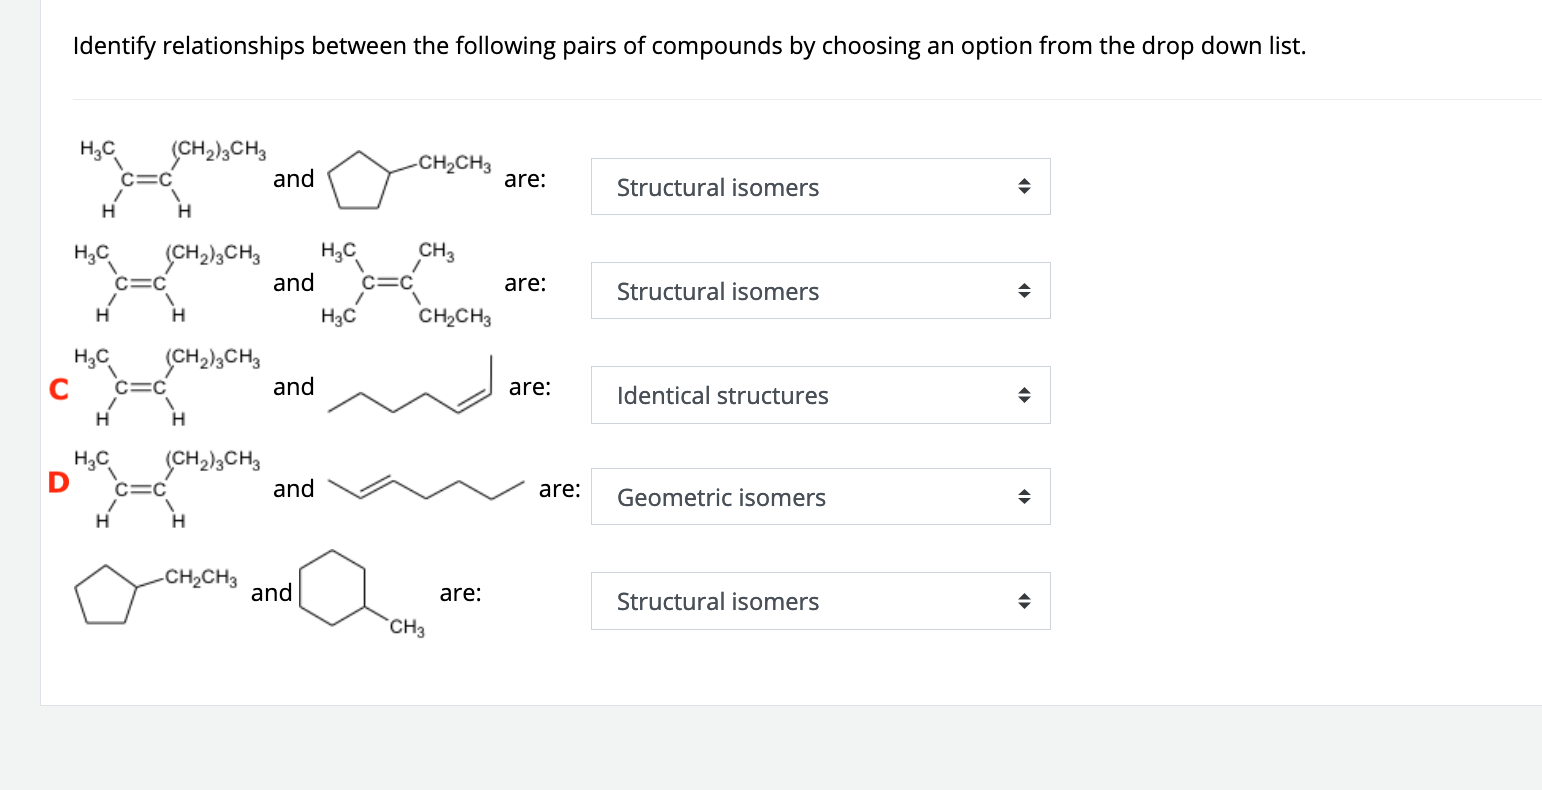Viewport: 1542px width, 790px height.
Task: Click the red C label marker
Action: click(x=59, y=388)
